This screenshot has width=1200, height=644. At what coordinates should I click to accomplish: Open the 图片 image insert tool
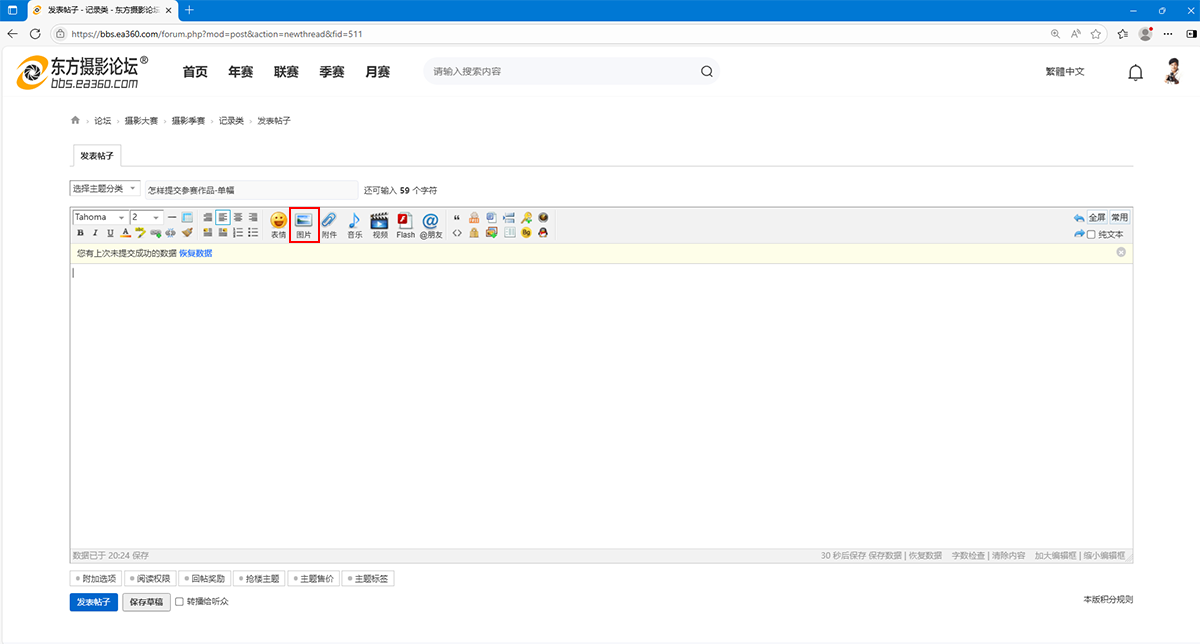304,225
